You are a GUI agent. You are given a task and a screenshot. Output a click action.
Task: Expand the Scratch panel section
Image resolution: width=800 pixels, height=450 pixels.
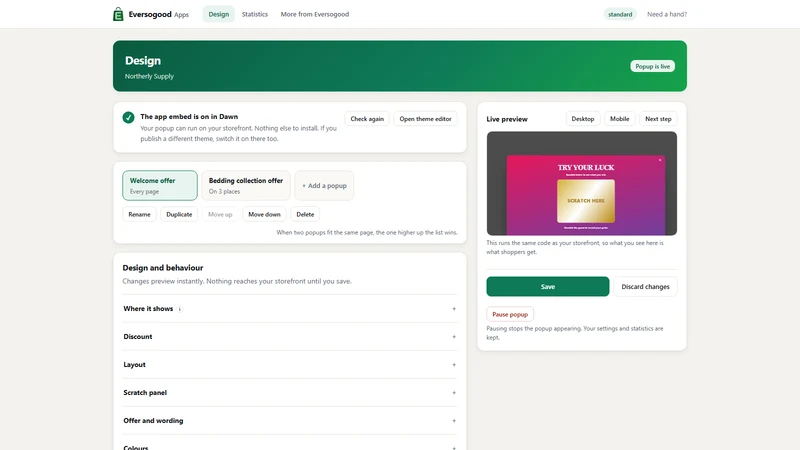[x=290, y=393]
